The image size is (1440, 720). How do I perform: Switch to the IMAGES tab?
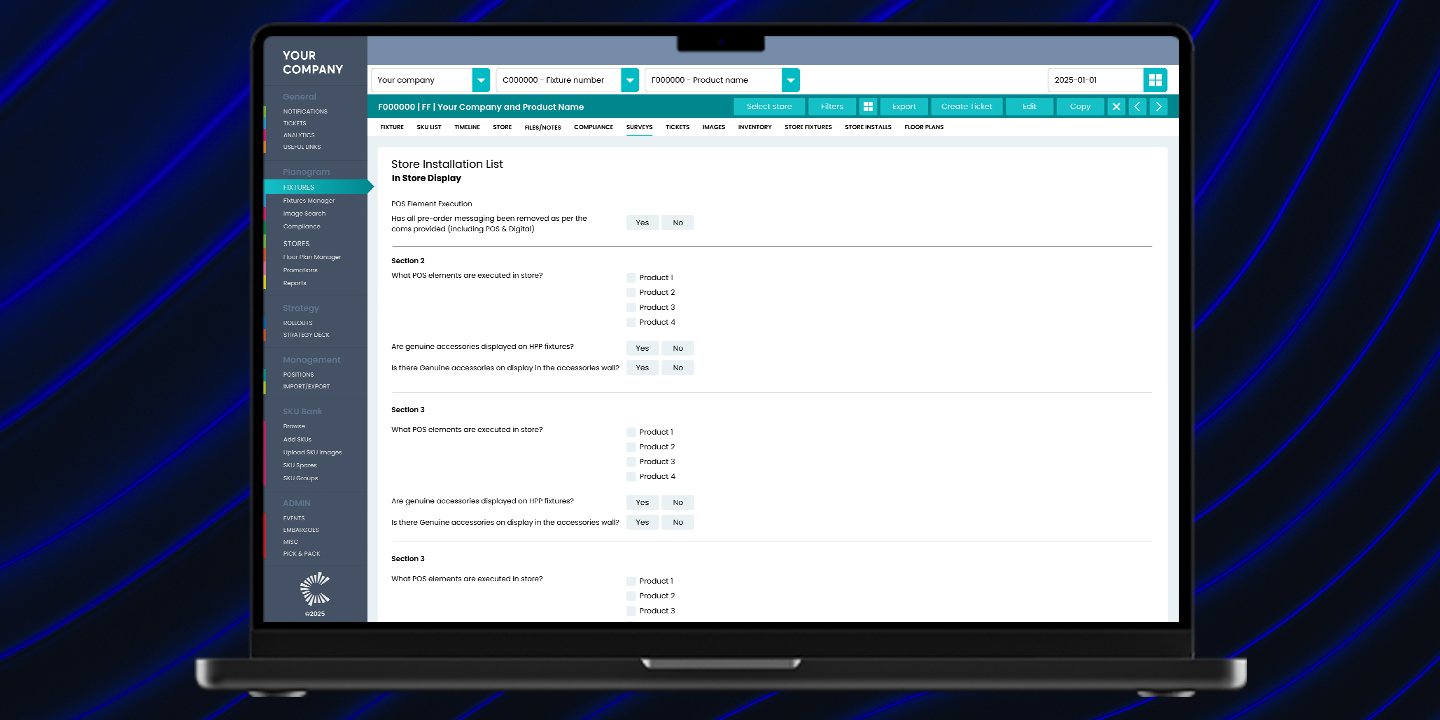click(x=713, y=127)
